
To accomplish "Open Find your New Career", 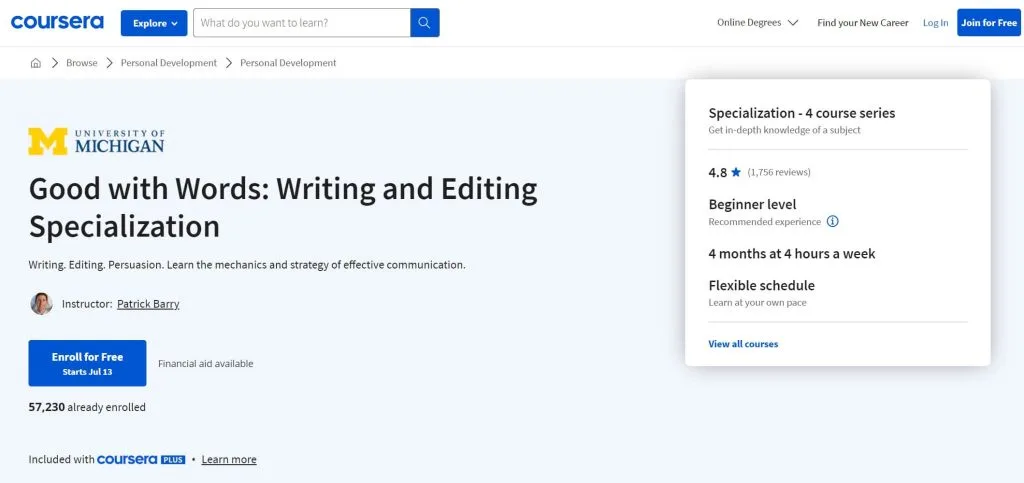I will pyautogui.click(x=863, y=22).
